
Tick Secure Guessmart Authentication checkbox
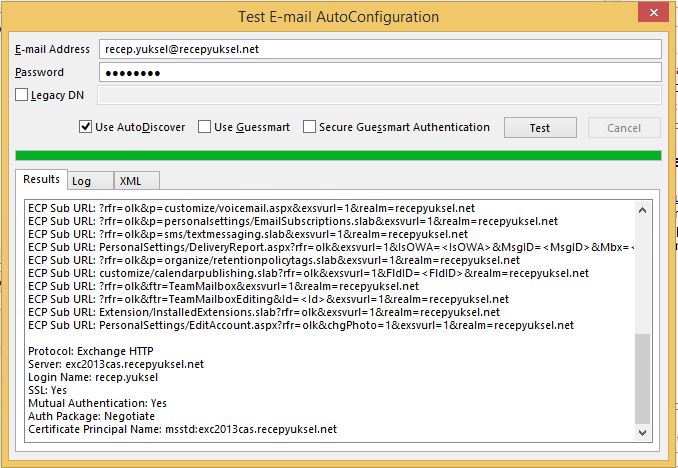coord(309,127)
